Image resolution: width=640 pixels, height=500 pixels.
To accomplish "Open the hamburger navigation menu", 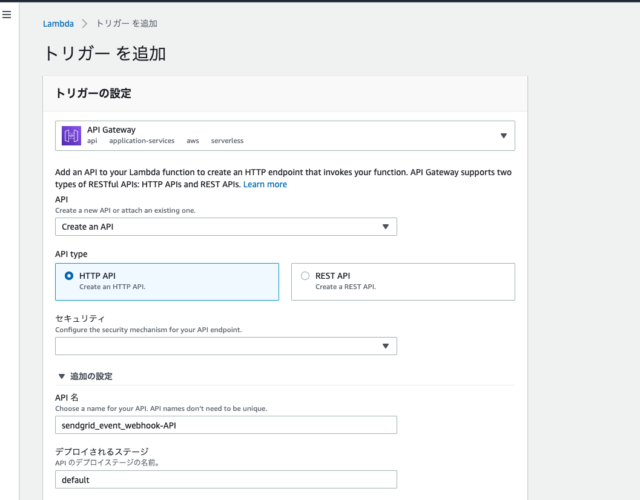I will 7,15.
